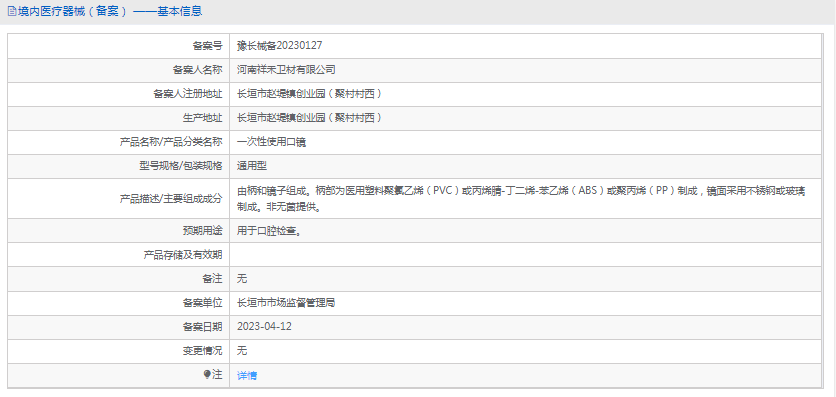
Task: Click the 备案日期 label cell
Action: [119, 327]
